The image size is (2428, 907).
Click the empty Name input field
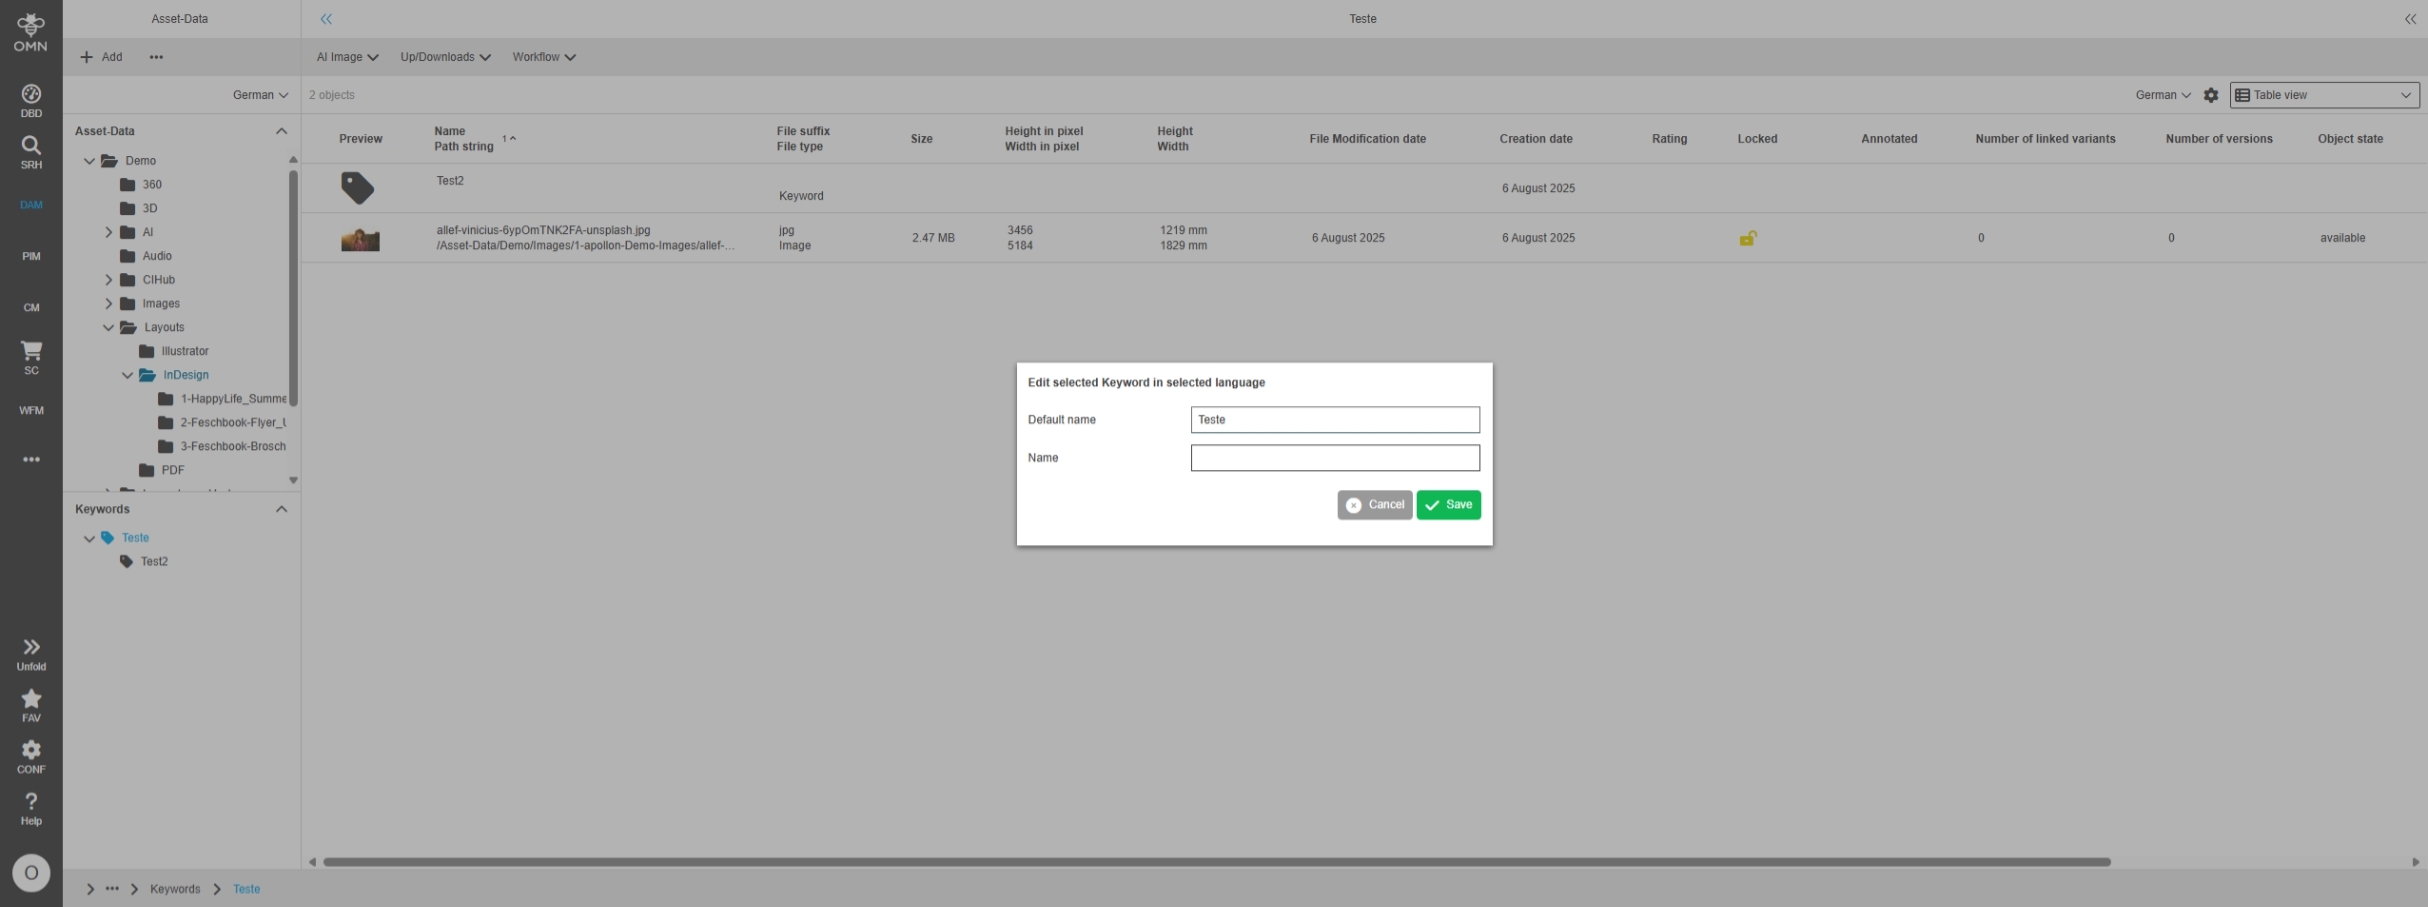tap(1335, 458)
